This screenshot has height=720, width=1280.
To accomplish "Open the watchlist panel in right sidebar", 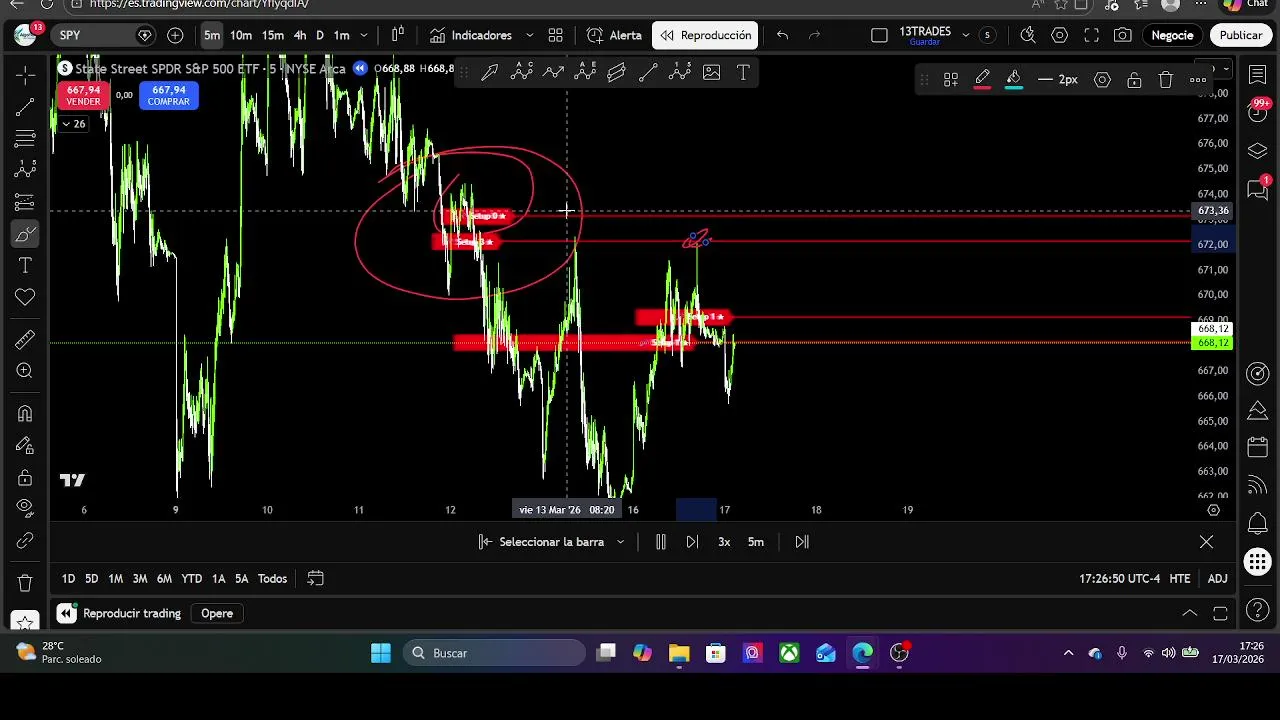I will pos(1257,74).
